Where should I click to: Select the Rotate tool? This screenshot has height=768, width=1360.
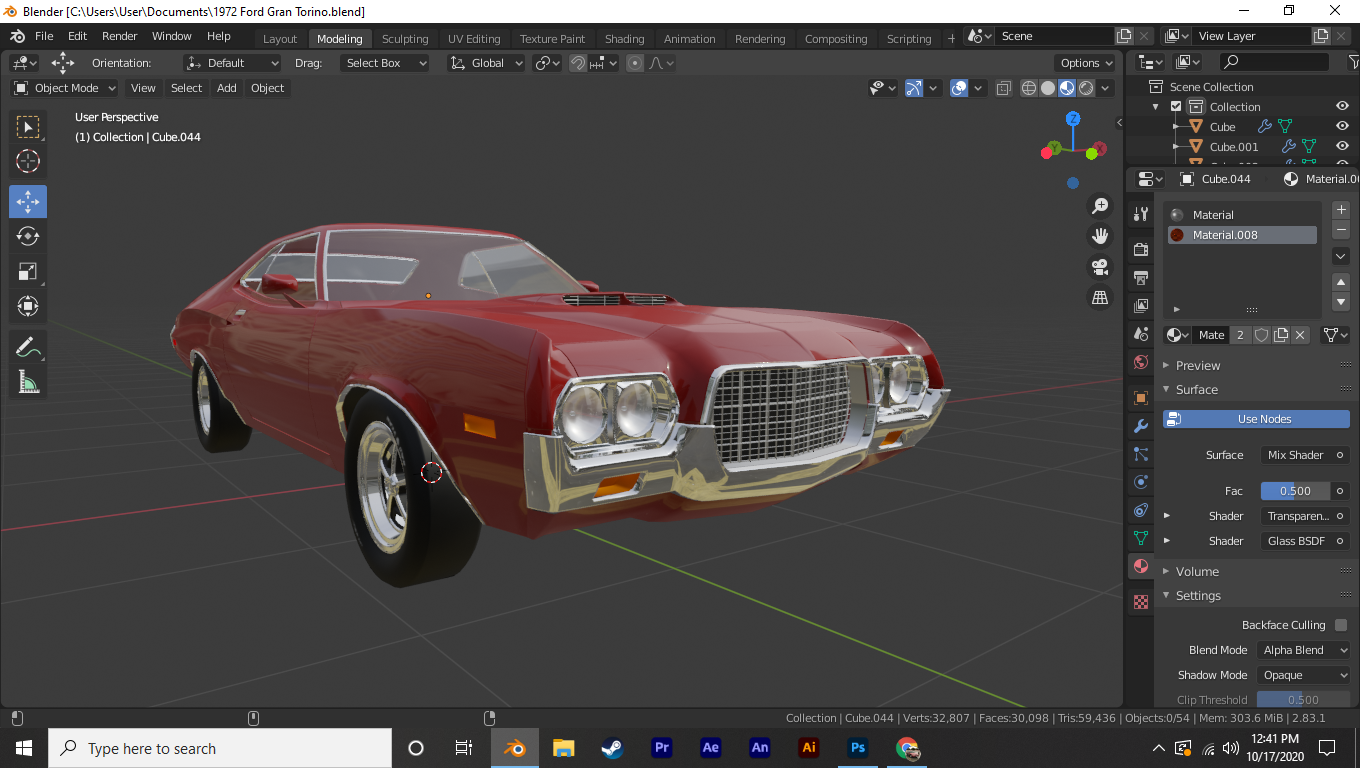point(28,236)
